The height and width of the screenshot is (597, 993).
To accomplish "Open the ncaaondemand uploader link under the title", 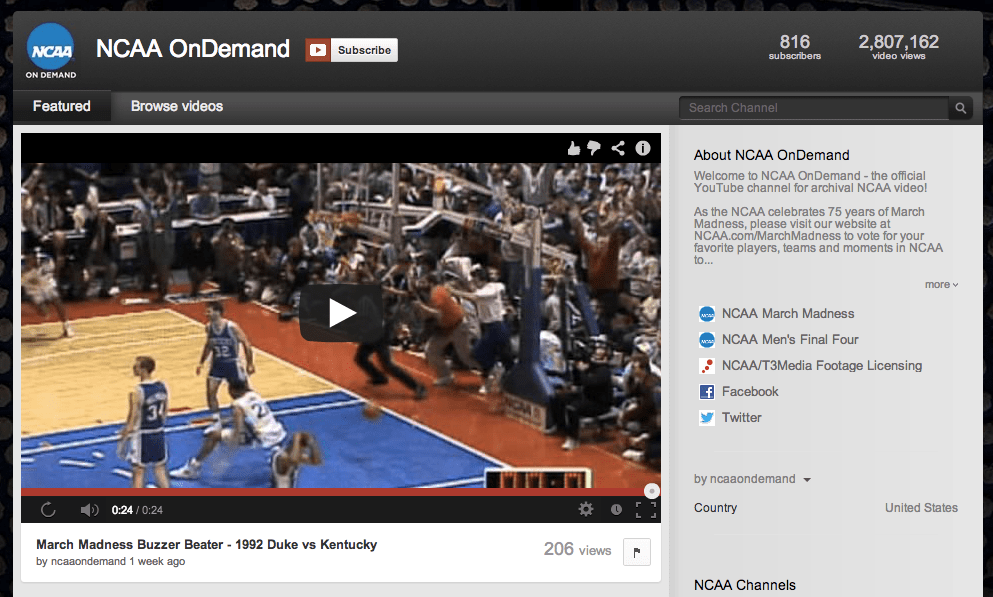I will 88,561.
